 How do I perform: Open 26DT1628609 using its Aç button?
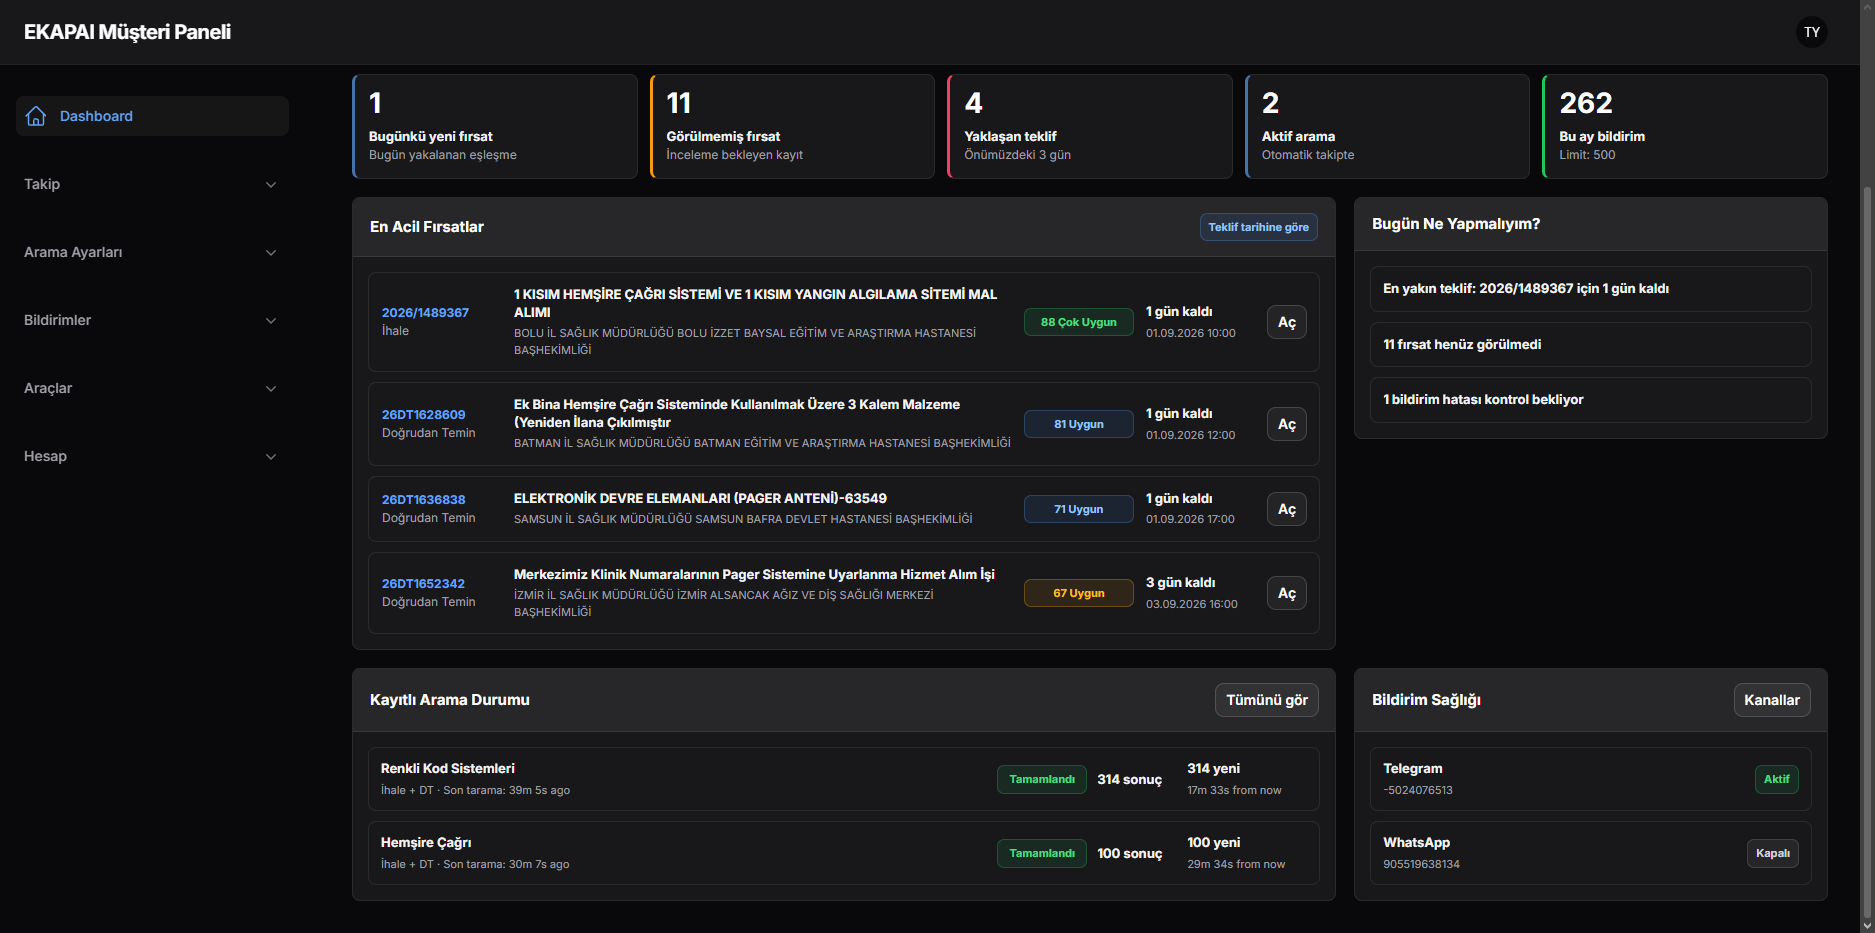[x=1287, y=424]
